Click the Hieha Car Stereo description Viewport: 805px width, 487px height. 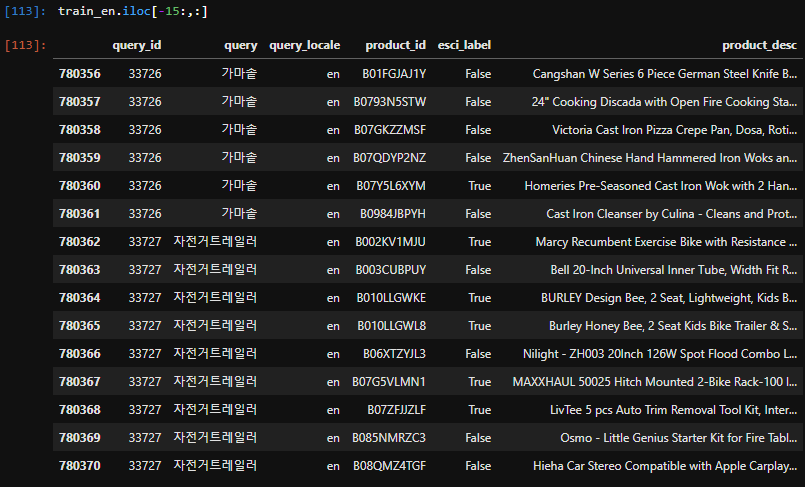coord(665,465)
